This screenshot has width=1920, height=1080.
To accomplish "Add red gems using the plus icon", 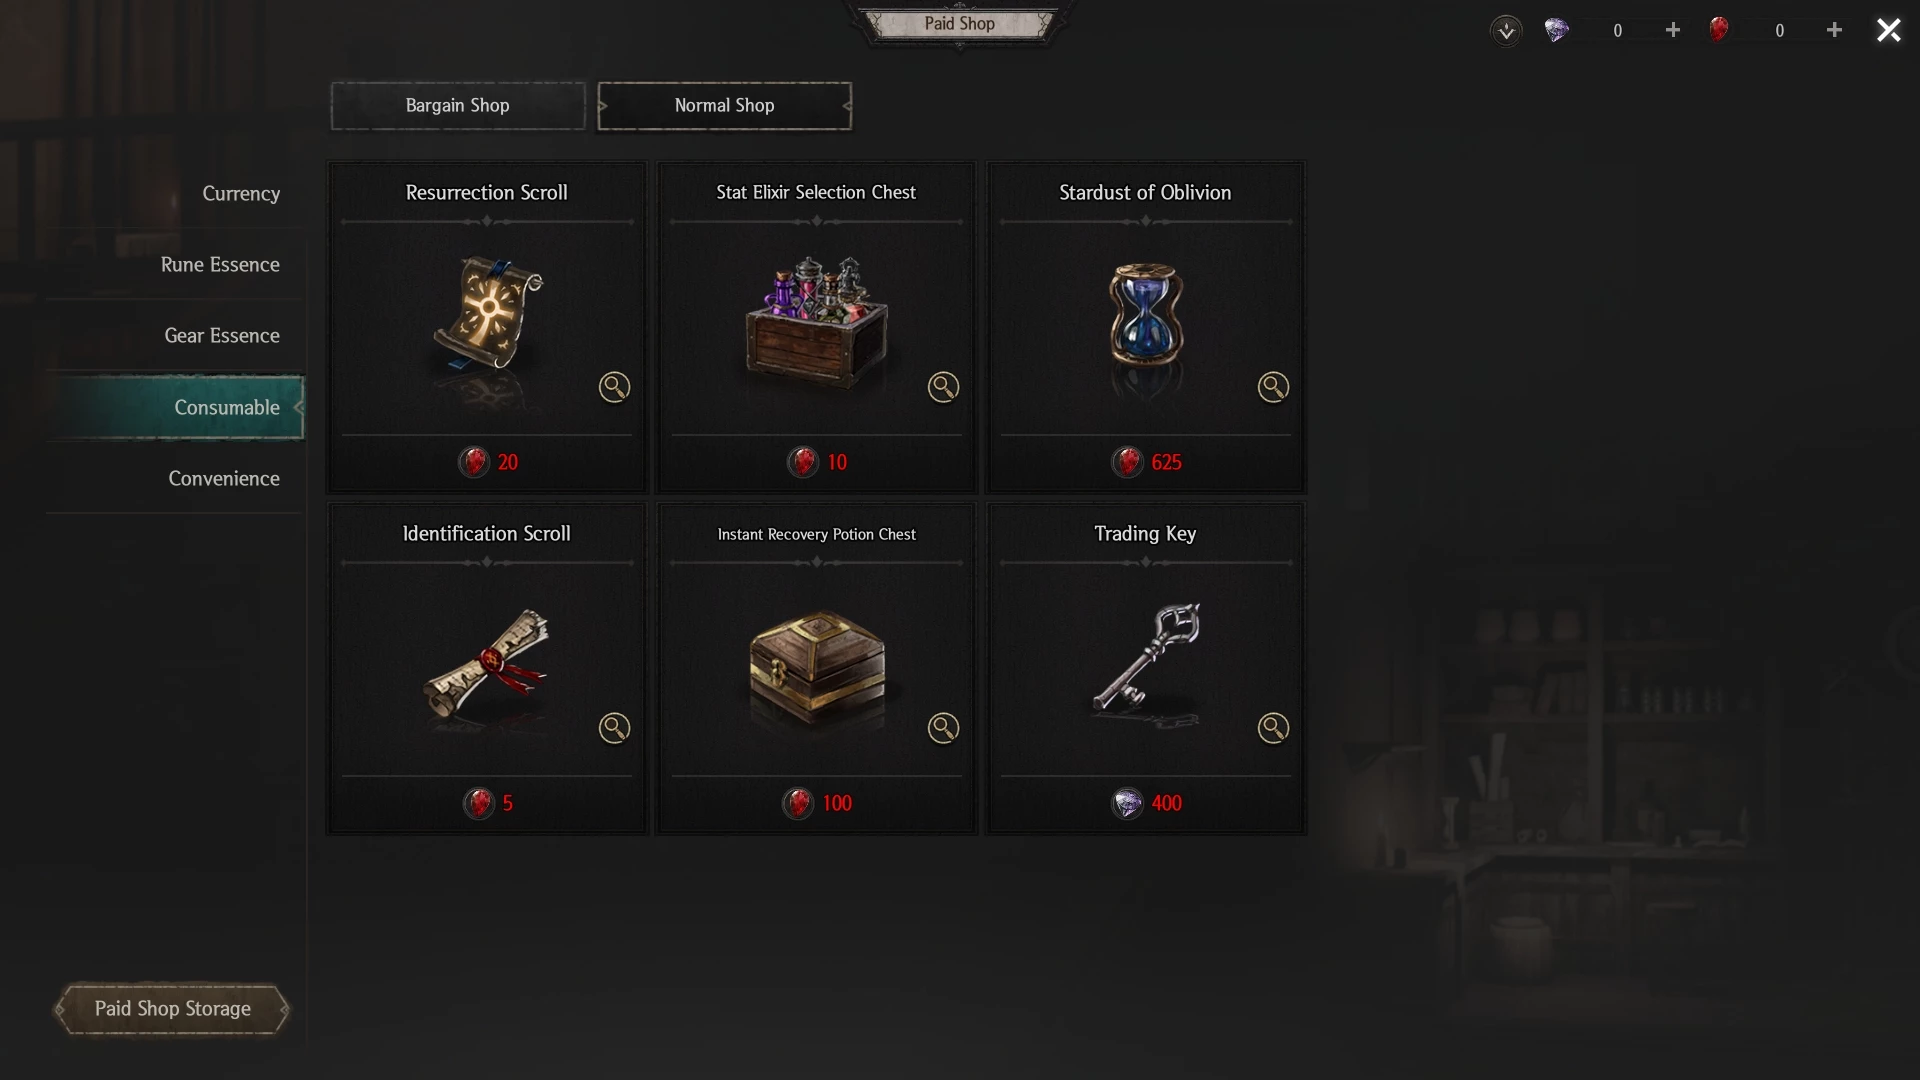I will pyautogui.click(x=1834, y=30).
